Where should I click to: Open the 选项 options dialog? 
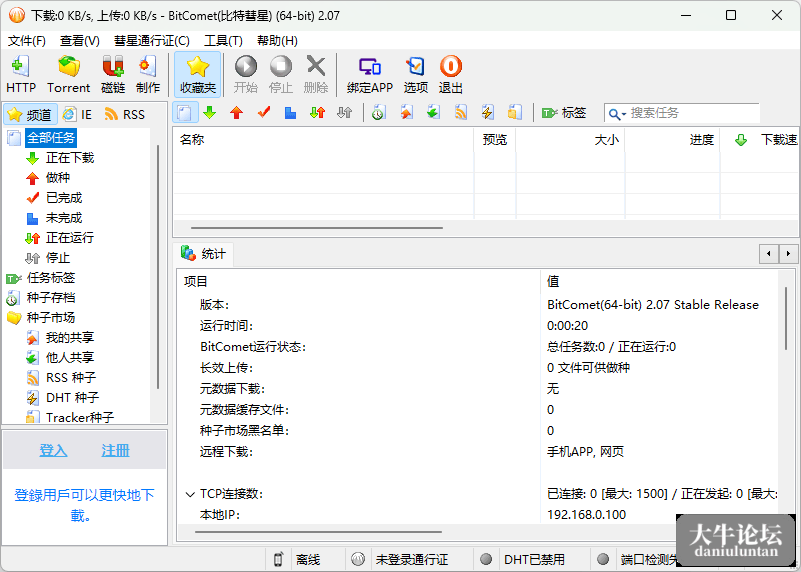tap(415, 75)
